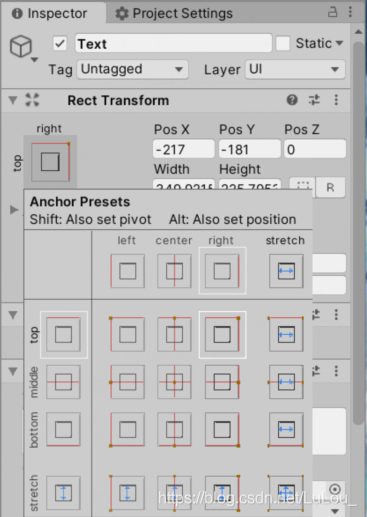
Task: Click the anchor preset box showing right top
Action: point(50,162)
